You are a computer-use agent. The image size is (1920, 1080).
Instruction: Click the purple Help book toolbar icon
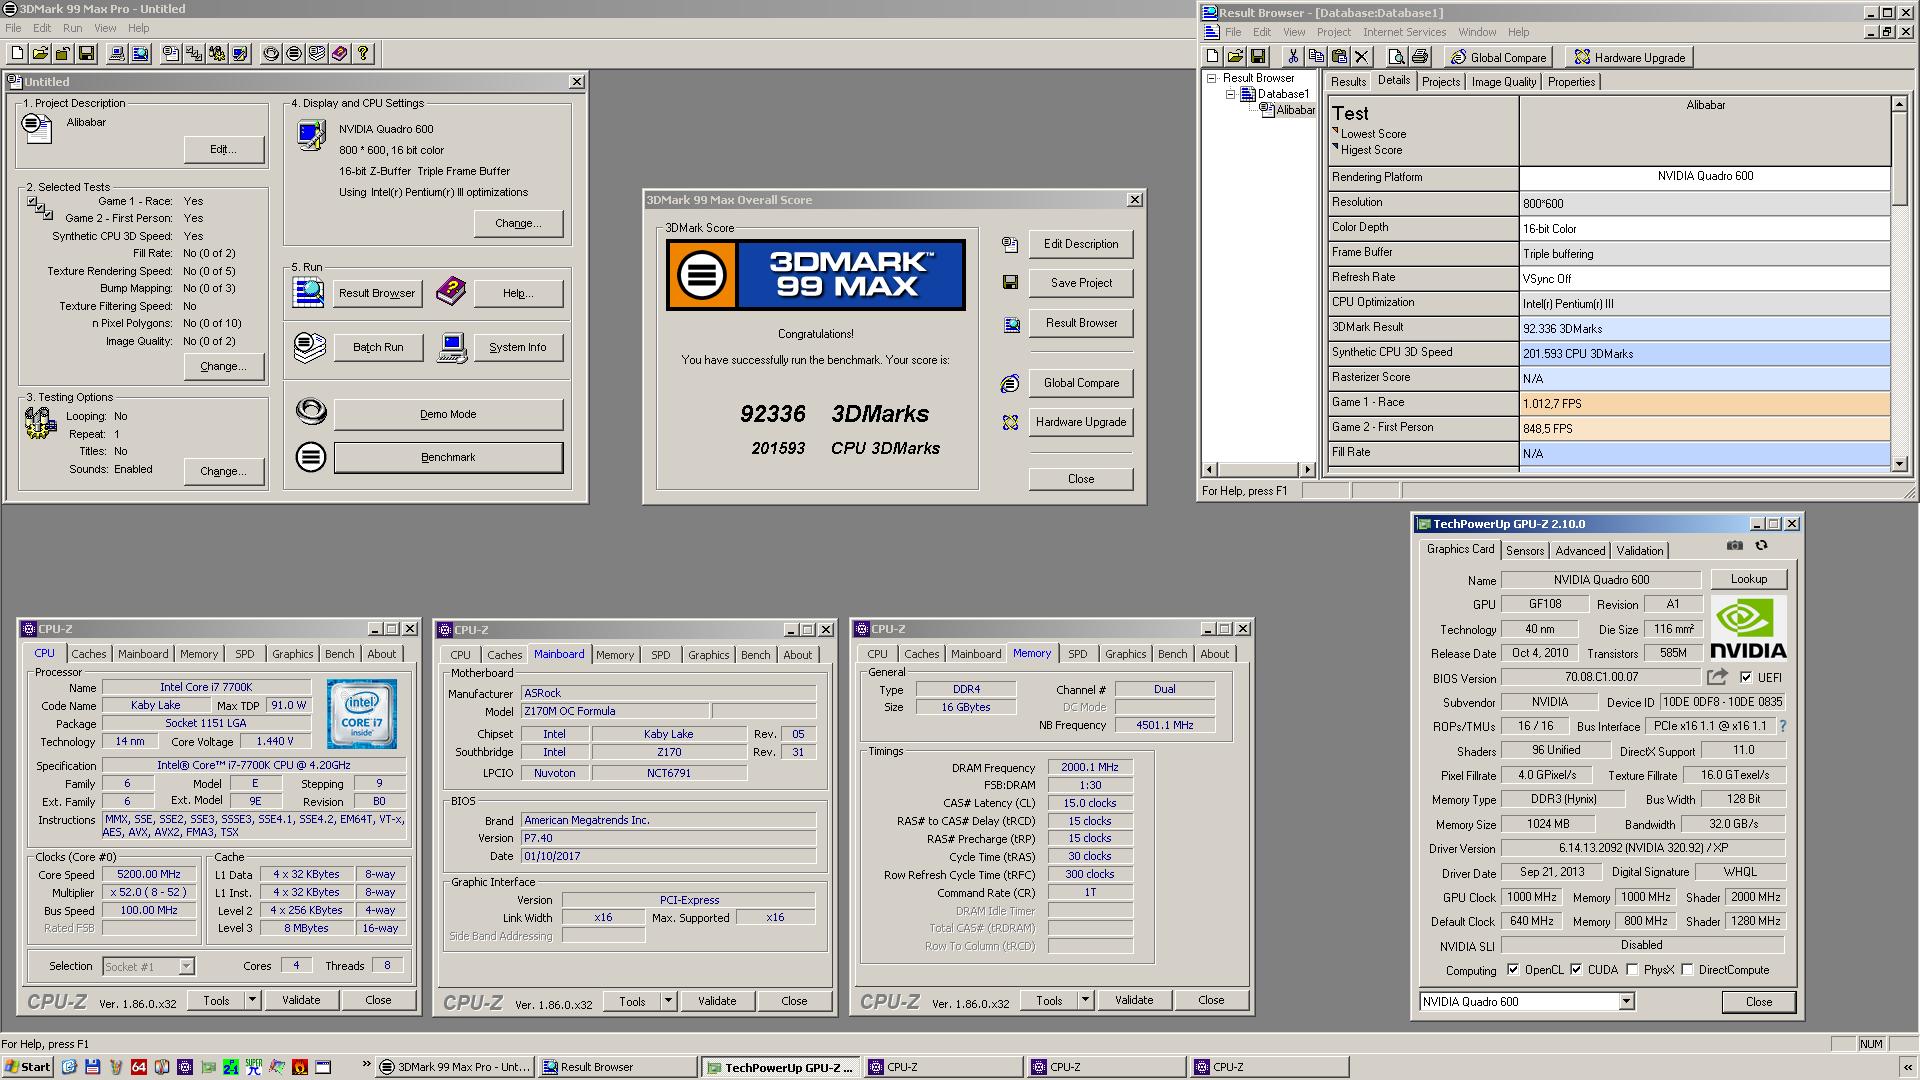coord(340,54)
